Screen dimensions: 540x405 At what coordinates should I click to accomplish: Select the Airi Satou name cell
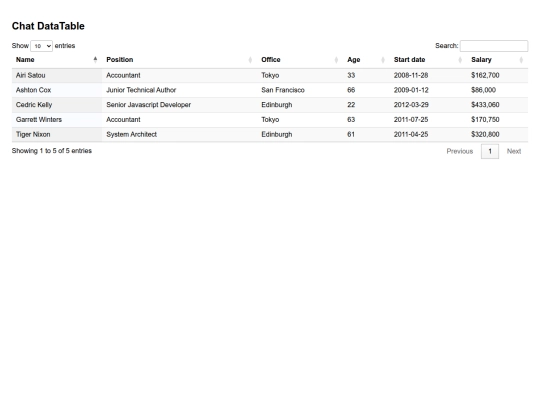[57, 75]
